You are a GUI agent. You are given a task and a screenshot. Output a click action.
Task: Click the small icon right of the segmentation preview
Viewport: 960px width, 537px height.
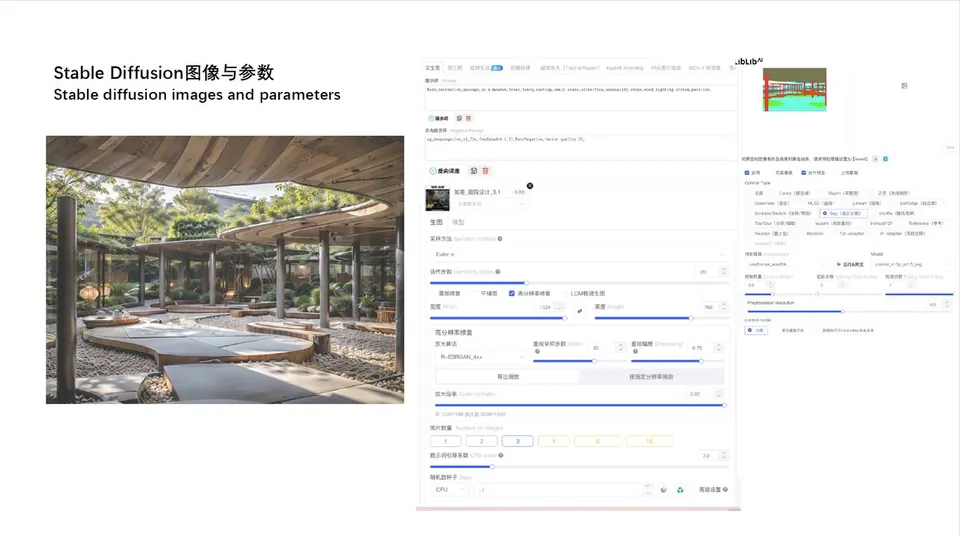click(x=904, y=86)
